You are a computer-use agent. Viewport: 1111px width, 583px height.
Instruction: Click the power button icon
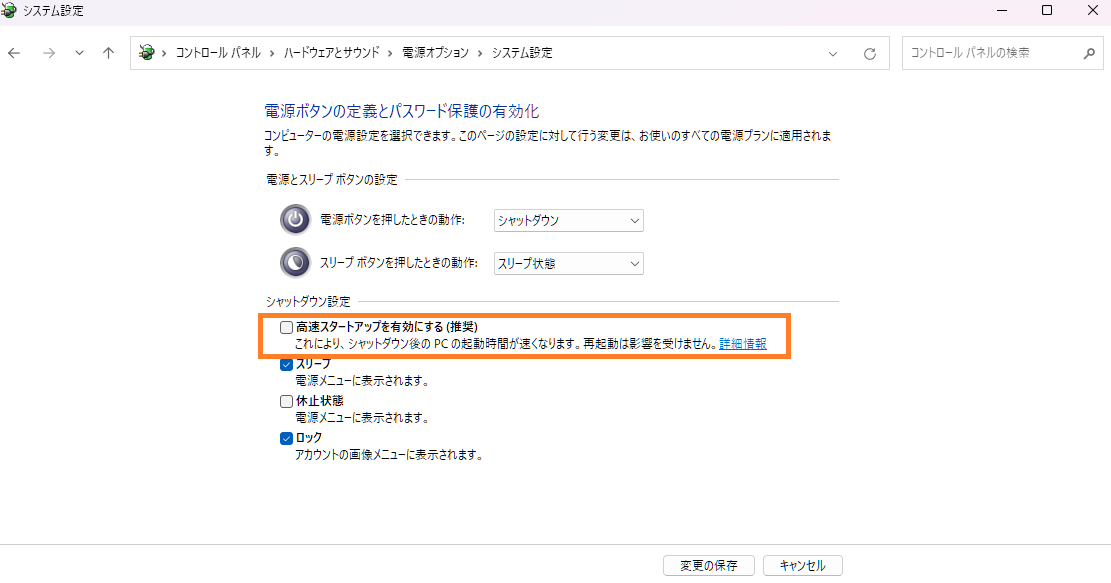tap(295, 220)
